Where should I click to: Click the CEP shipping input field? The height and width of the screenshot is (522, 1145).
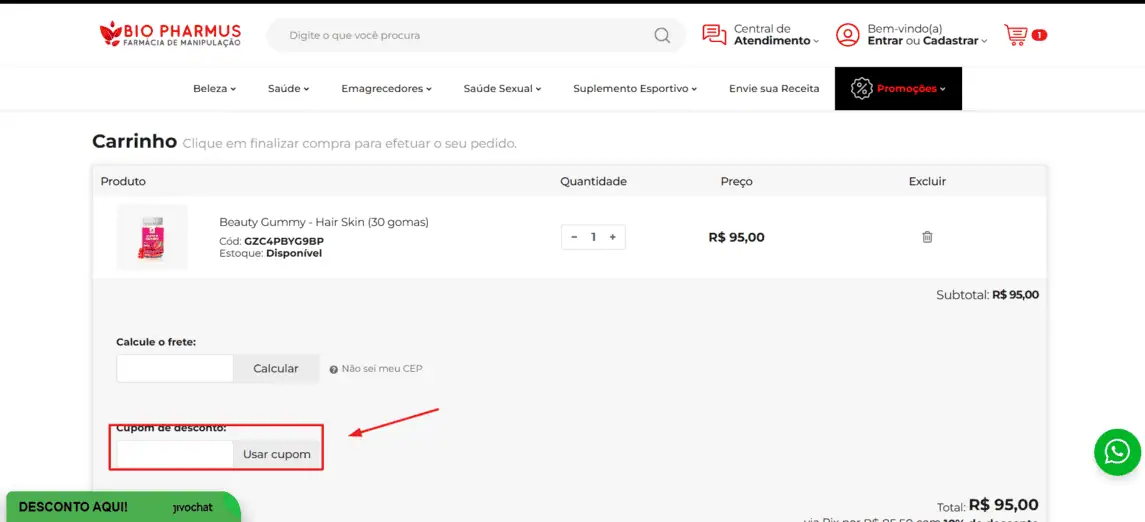coord(175,369)
